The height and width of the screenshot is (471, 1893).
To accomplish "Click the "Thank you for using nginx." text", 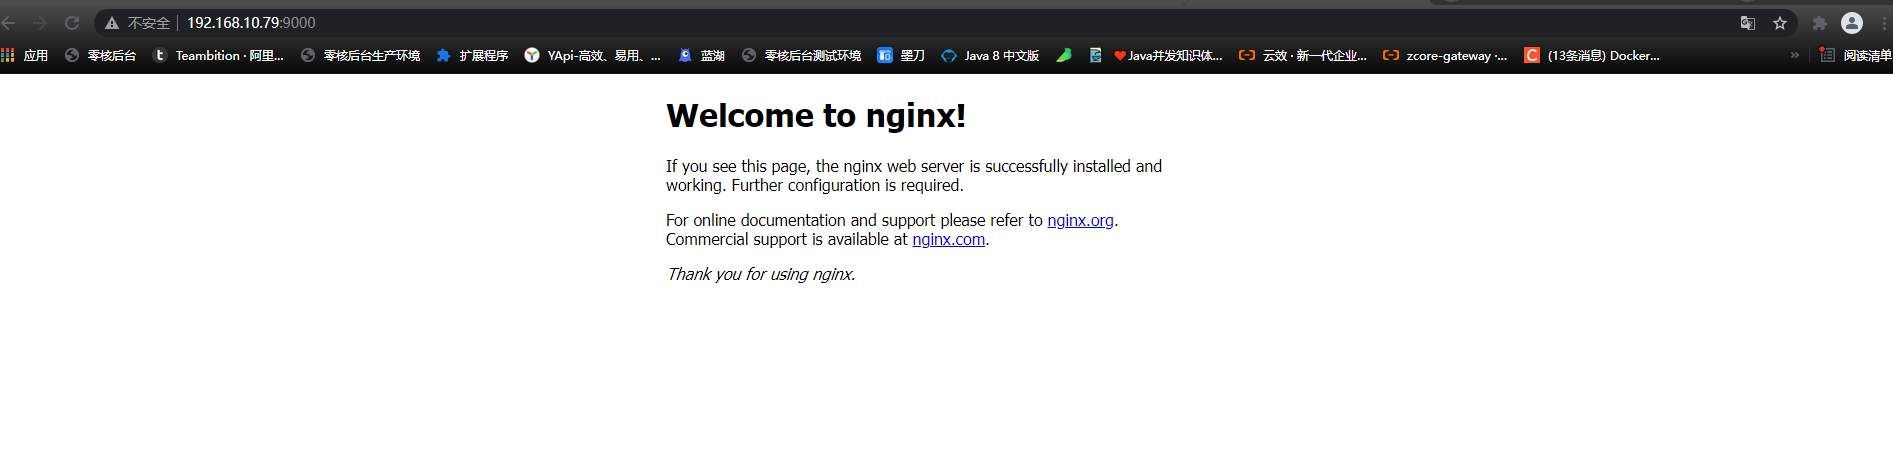I will pyautogui.click(x=761, y=274).
